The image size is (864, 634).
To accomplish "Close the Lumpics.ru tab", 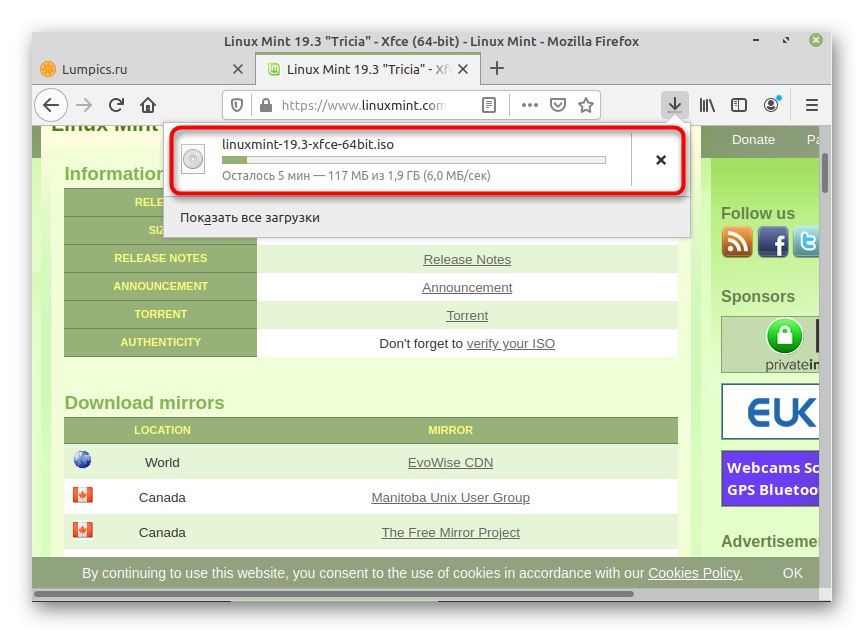I will [x=238, y=69].
